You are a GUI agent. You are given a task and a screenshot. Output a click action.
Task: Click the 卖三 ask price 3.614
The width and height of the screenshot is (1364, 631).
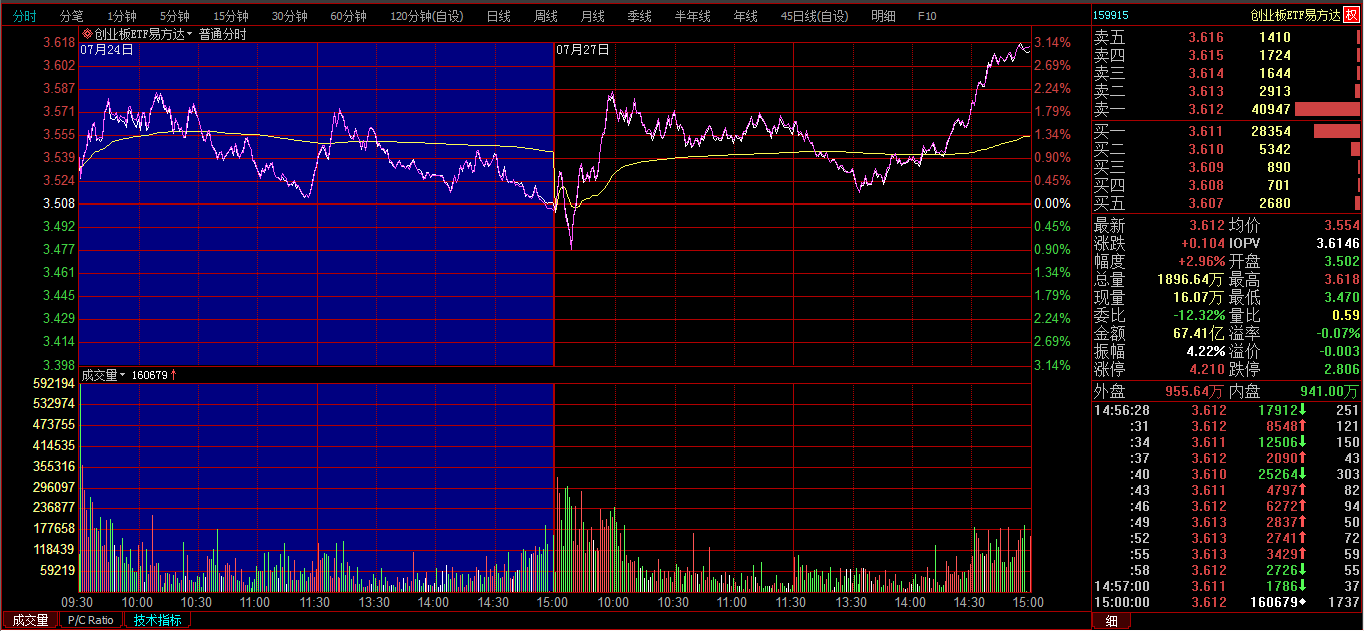1205,73
